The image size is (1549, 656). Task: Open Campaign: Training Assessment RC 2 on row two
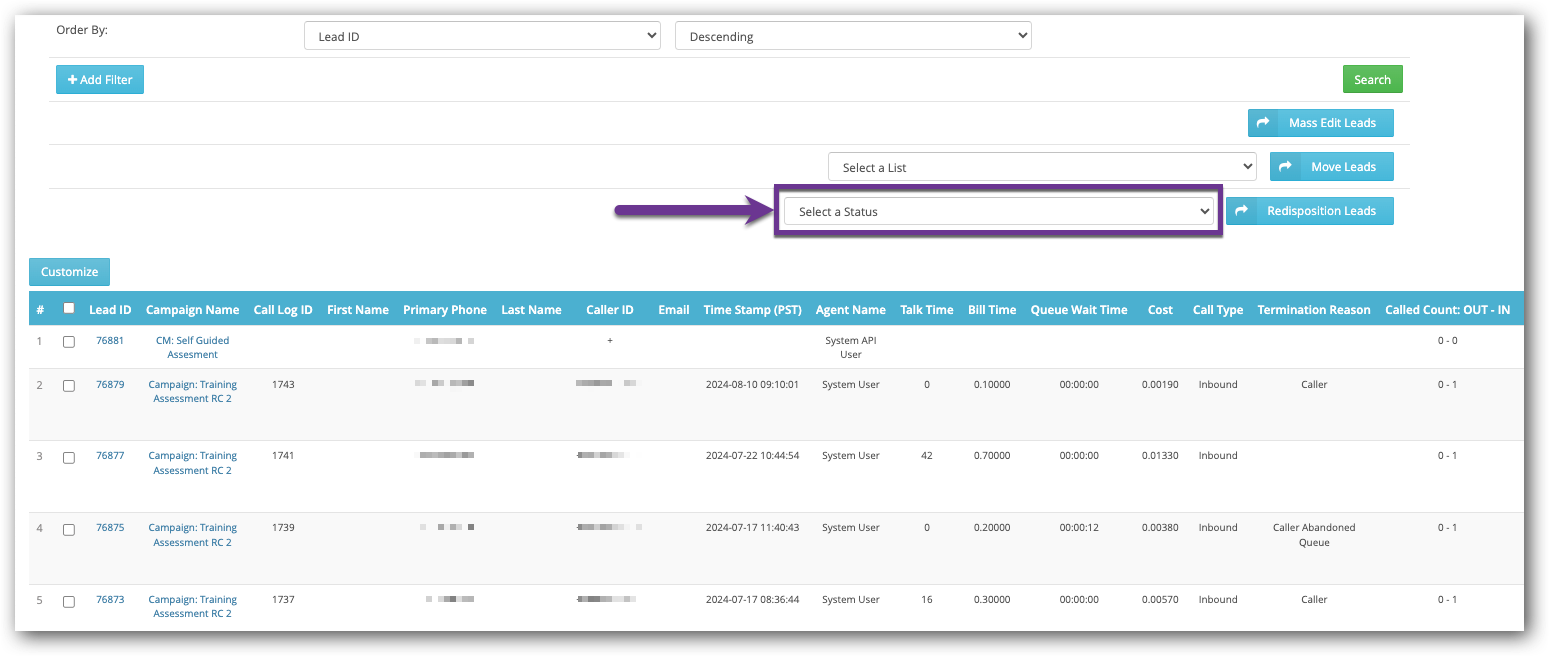[192, 391]
